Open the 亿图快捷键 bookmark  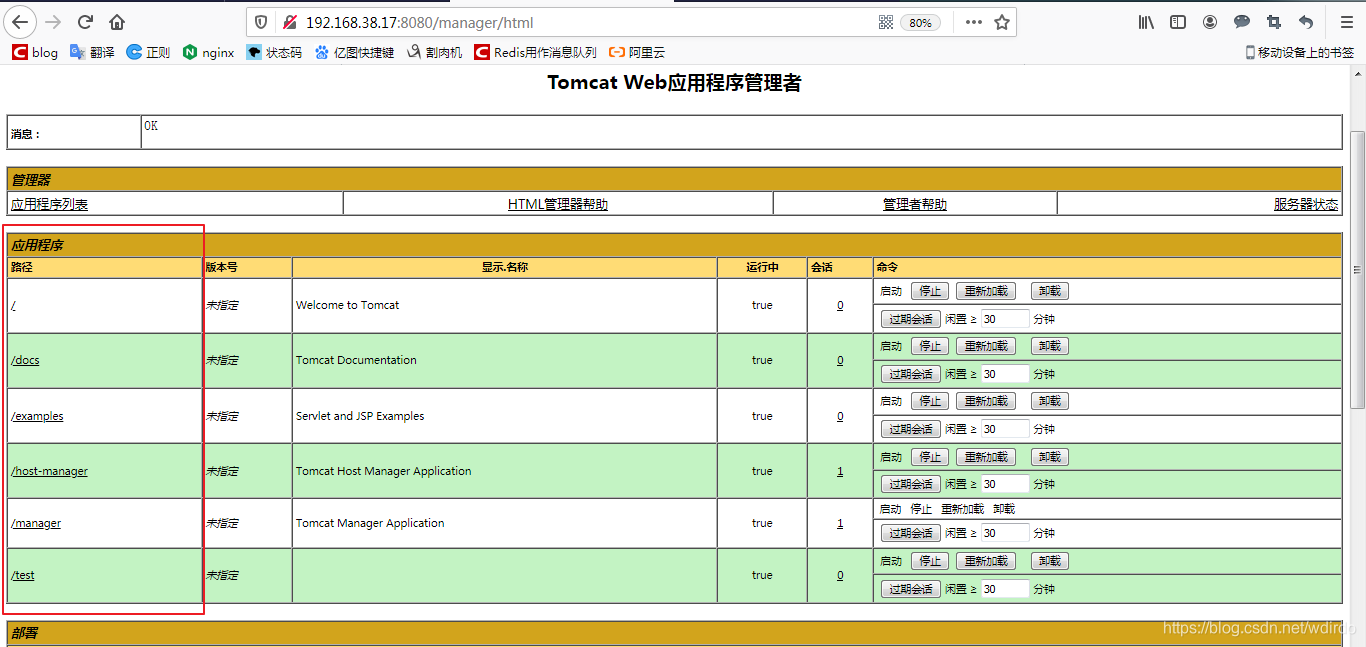pos(354,52)
